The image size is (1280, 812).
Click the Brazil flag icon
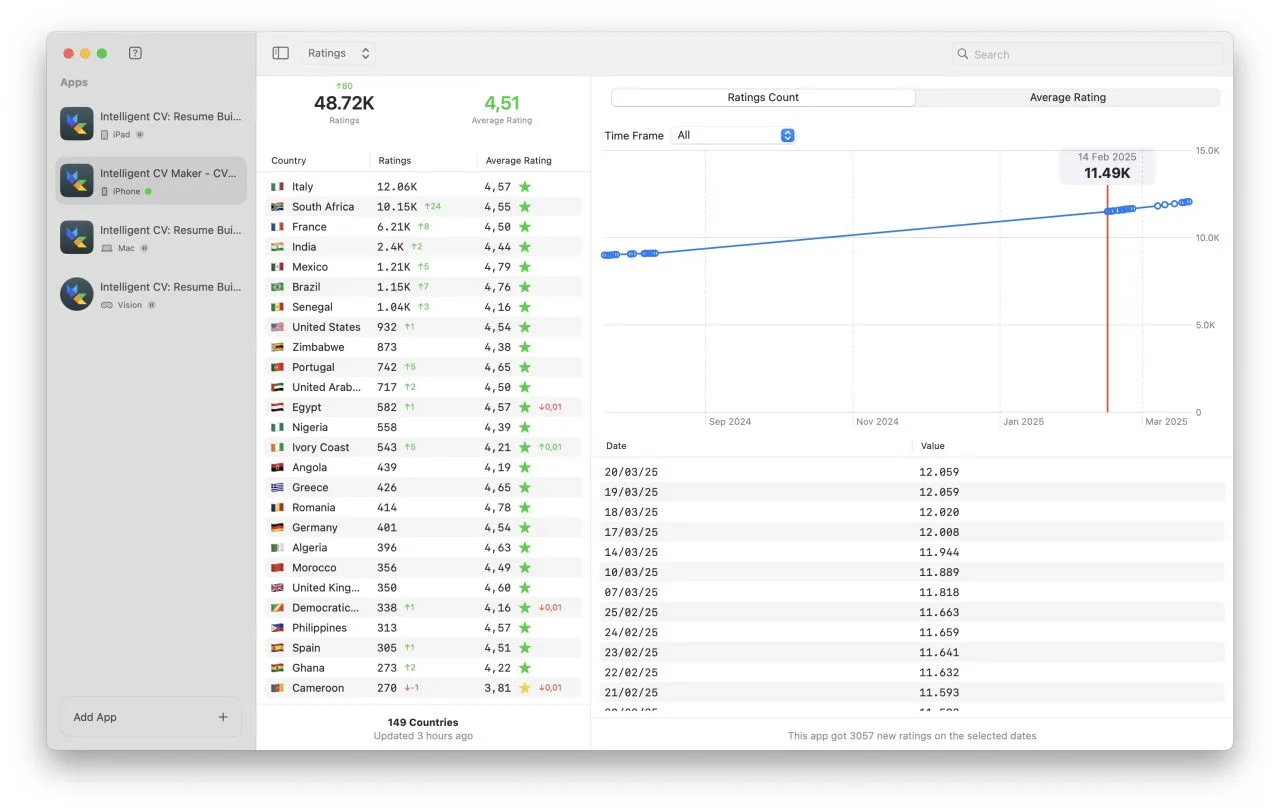pyautogui.click(x=278, y=287)
